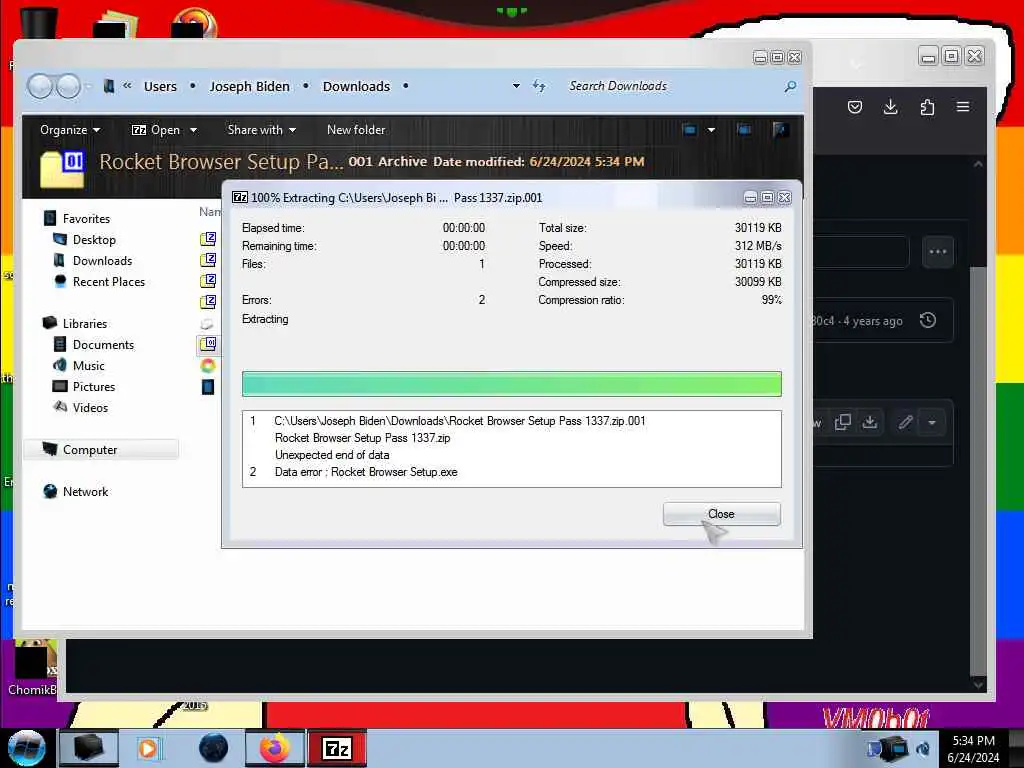Open Firefox Pocket icon in browser toolbar
Image resolution: width=1024 pixels, height=768 pixels.
click(x=855, y=107)
